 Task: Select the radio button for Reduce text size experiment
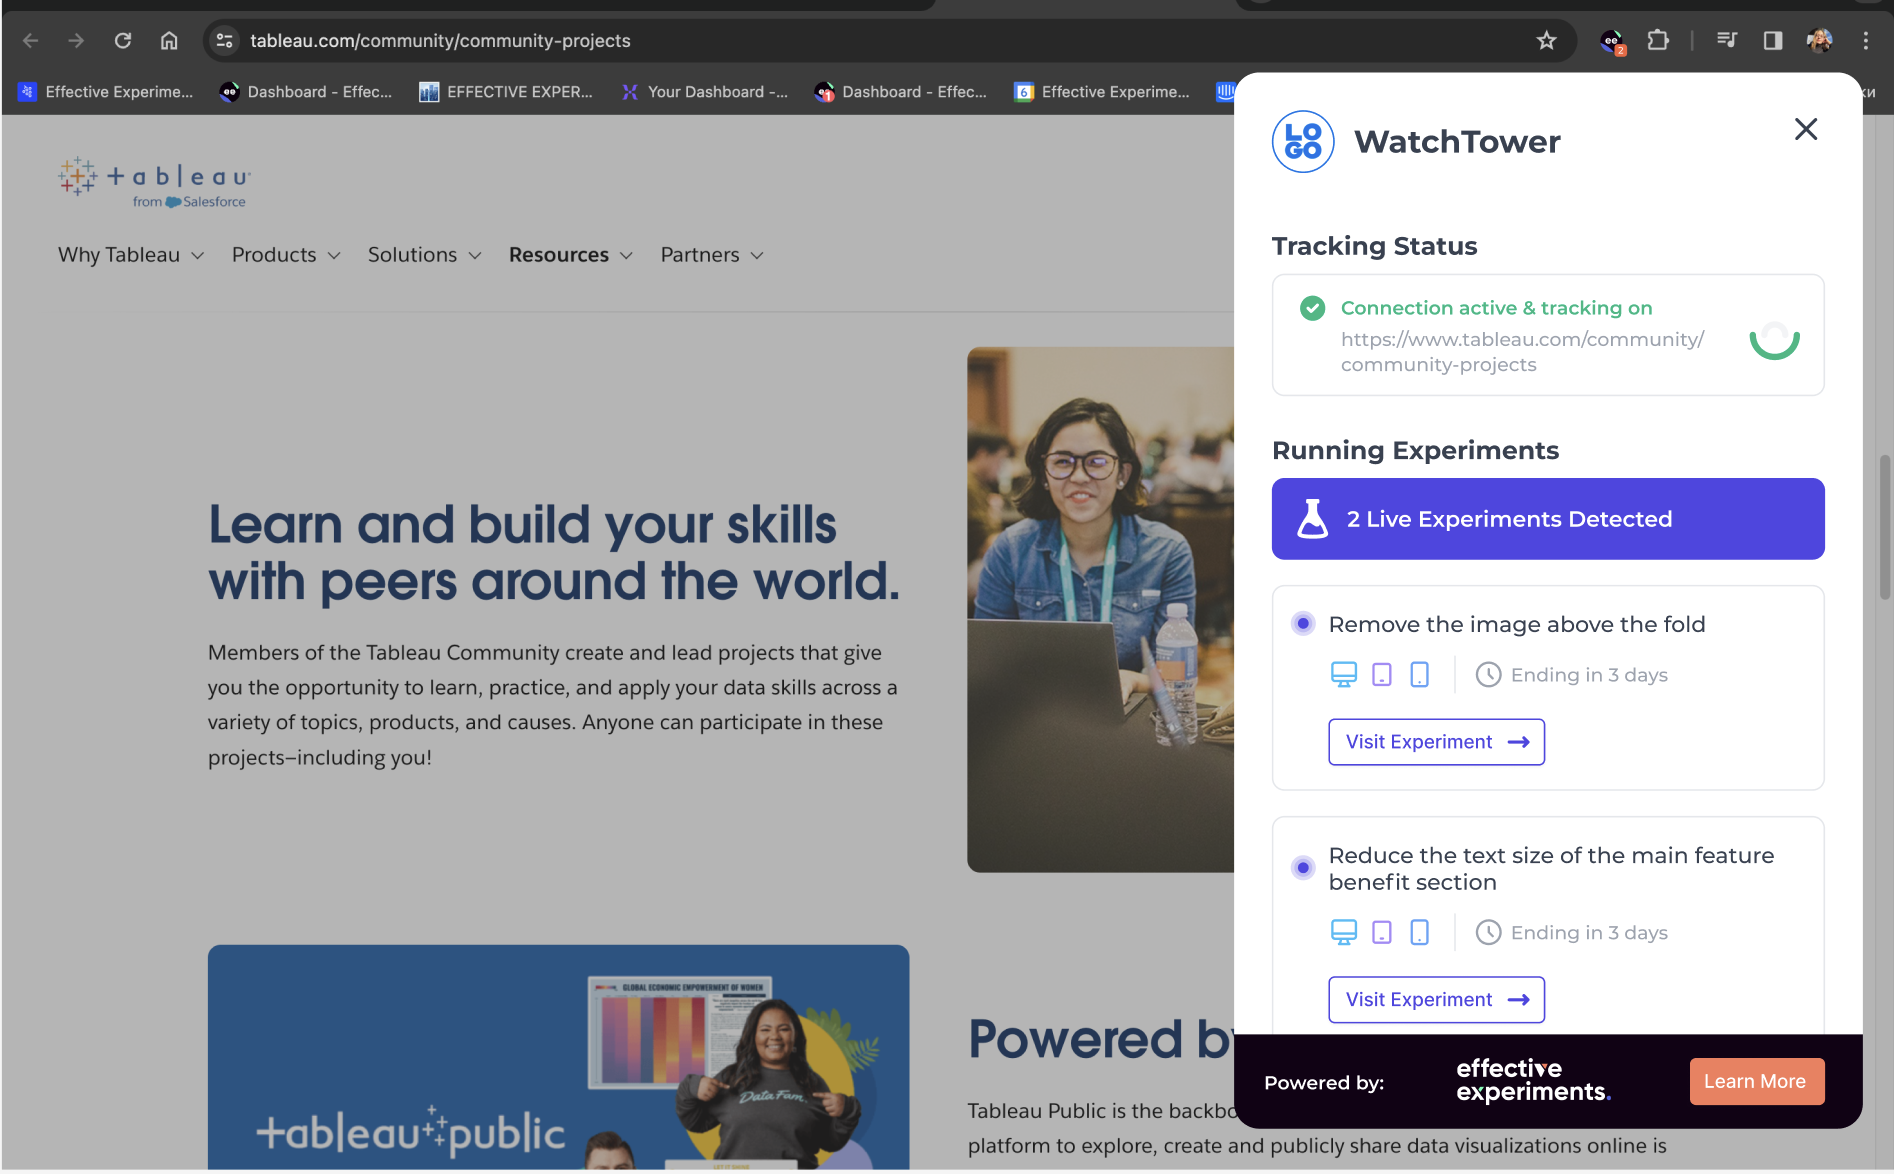[x=1302, y=868]
